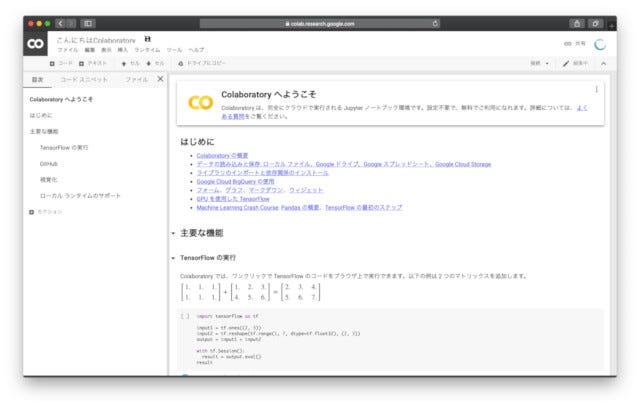Open the ランタイム menu
The image size is (640, 408).
pos(148,49)
